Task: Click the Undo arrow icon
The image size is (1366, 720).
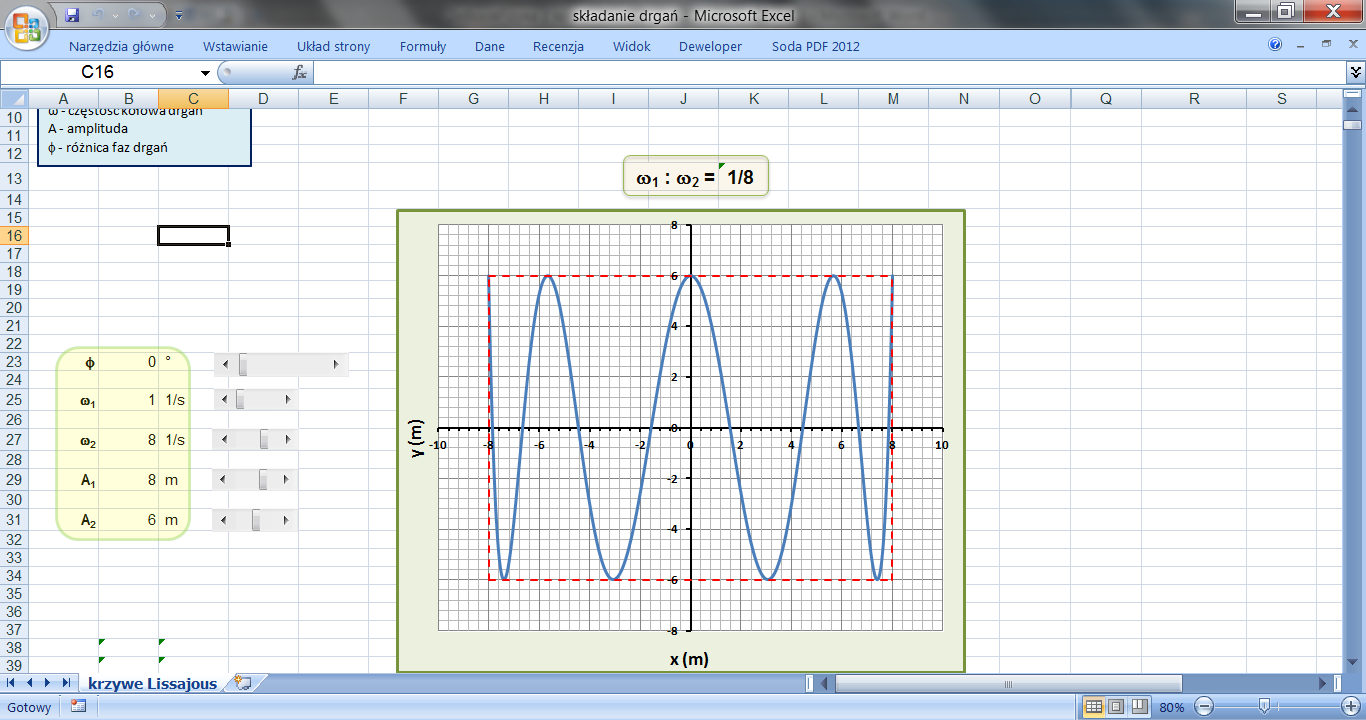Action: [99, 16]
